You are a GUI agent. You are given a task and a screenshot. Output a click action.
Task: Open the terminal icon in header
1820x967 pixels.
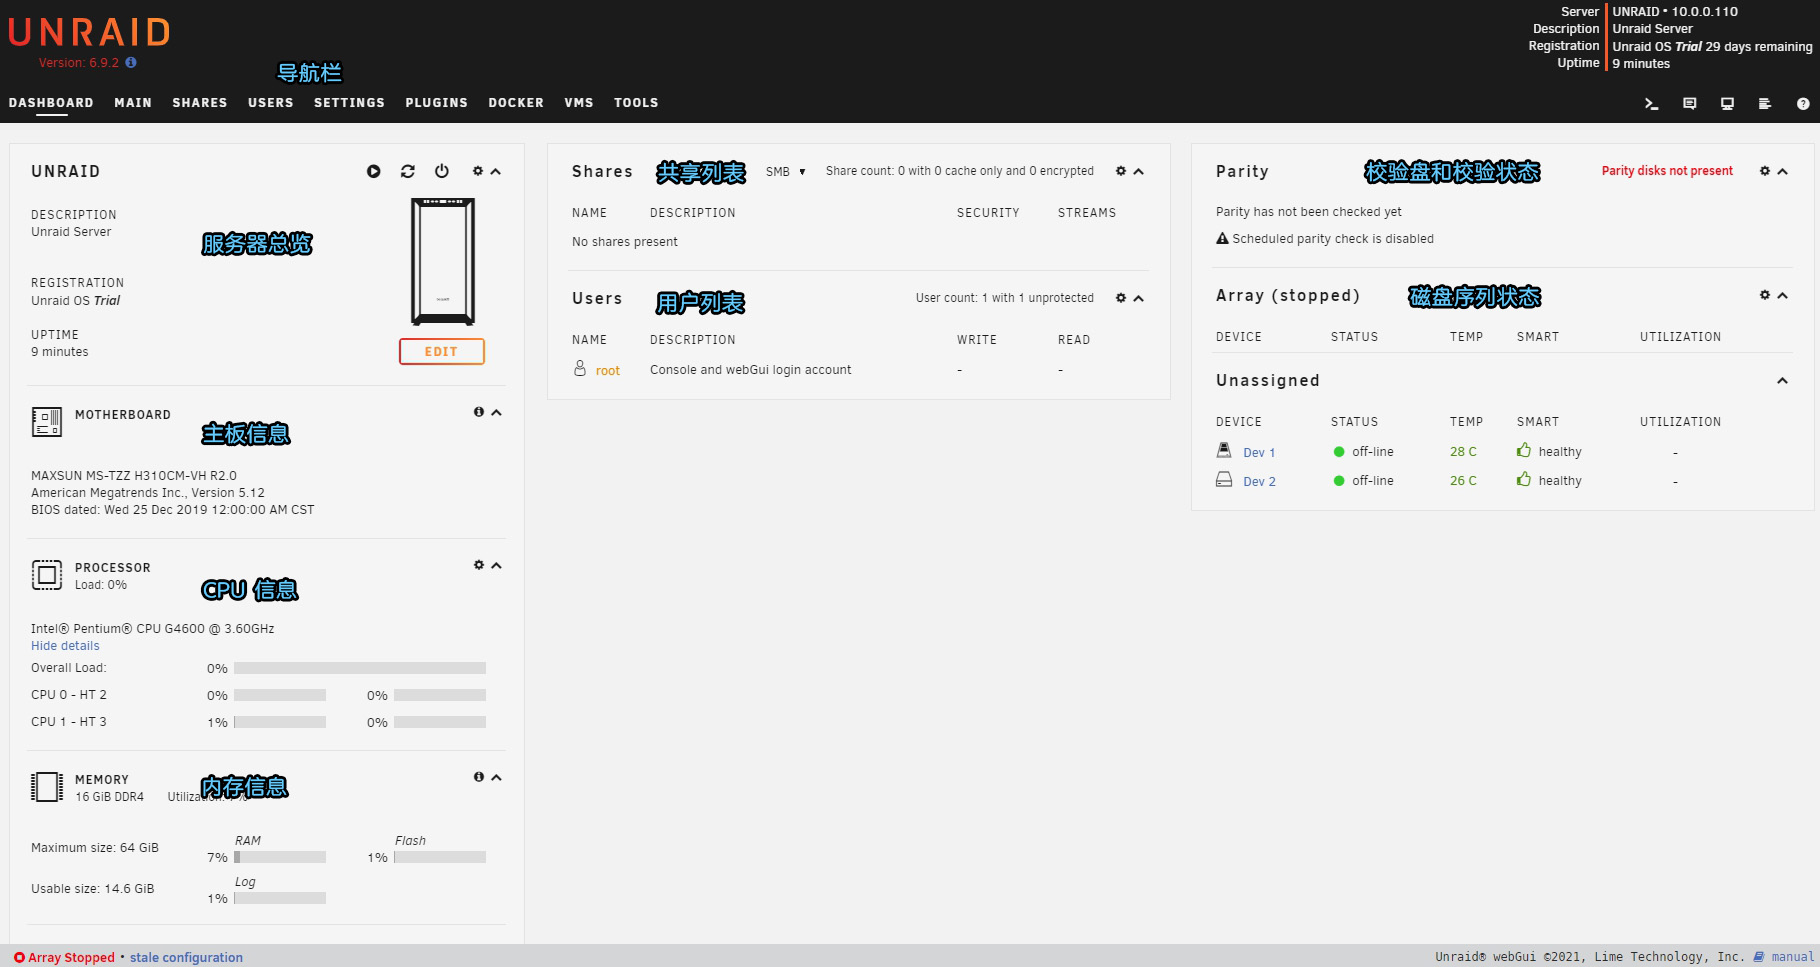pos(1652,103)
